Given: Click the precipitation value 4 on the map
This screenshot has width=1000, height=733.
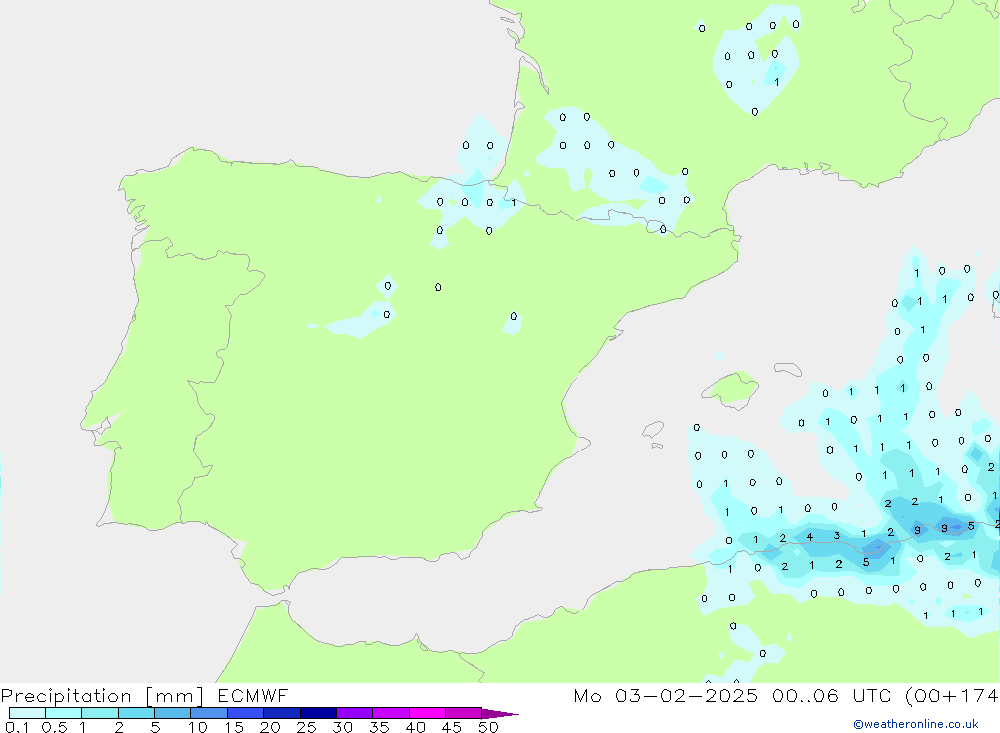Looking at the screenshot, I should click(810, 537).
